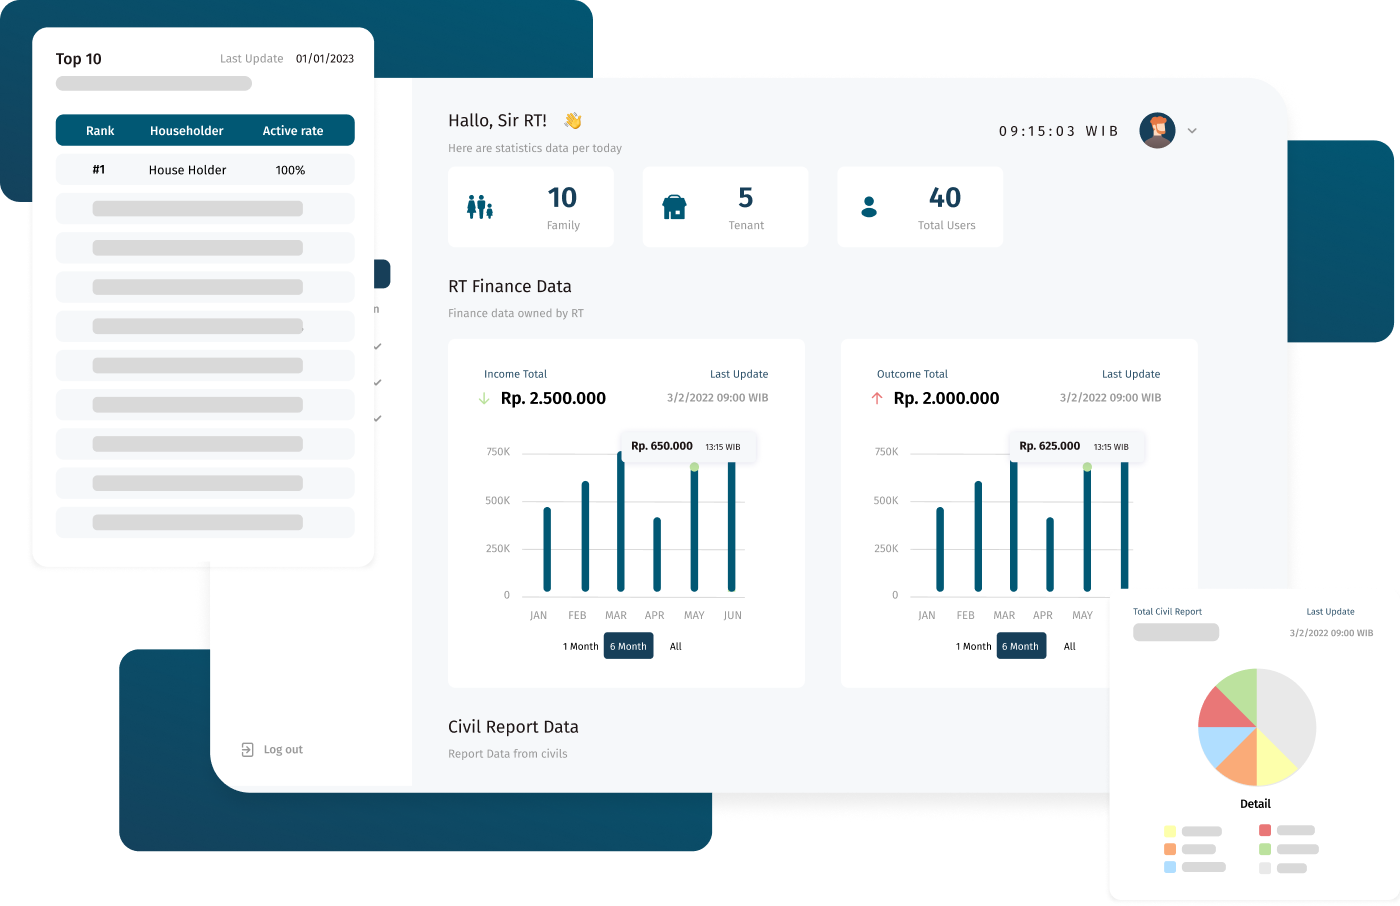Viewport: 1400px width, 906px height.
Task: Click the Total Users person icon
Action: [869, 207]
